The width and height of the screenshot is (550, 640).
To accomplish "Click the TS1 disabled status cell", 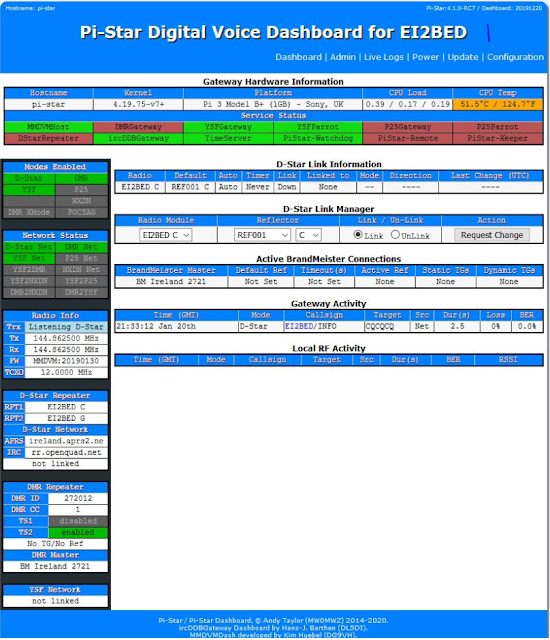I will tap(78, 521).
